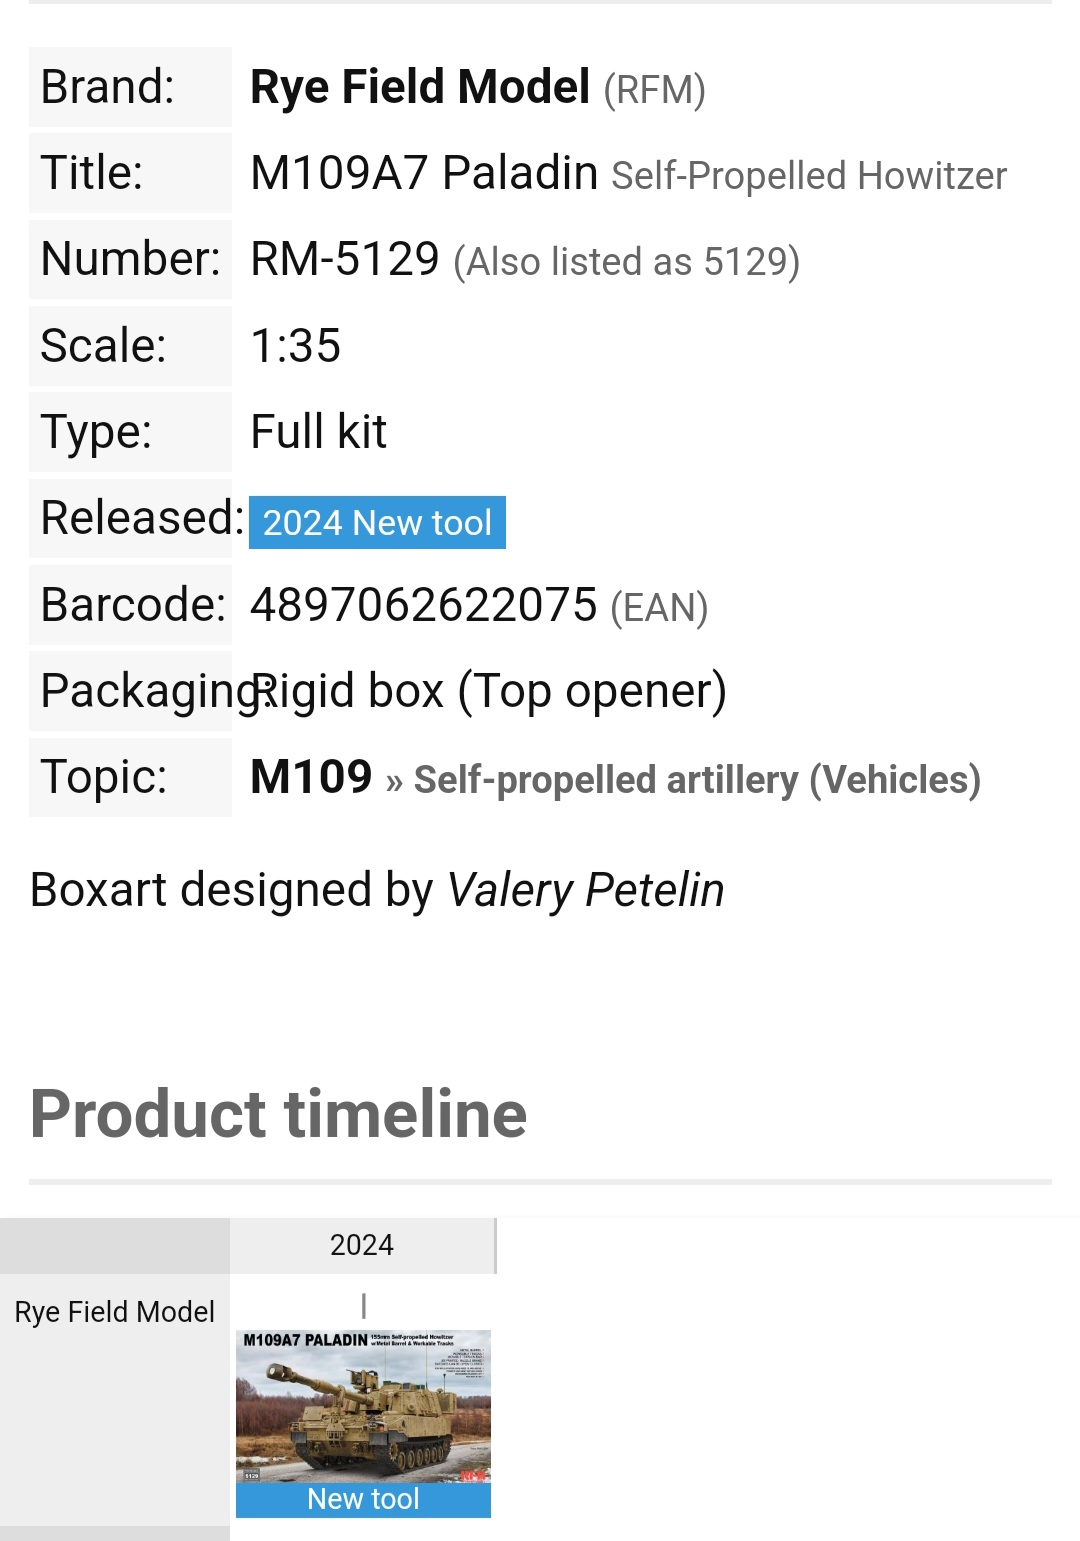Open the M109A7 Paladin boxart thumbnail
Viewport: 1080px width, 1541px height.
363,1406
